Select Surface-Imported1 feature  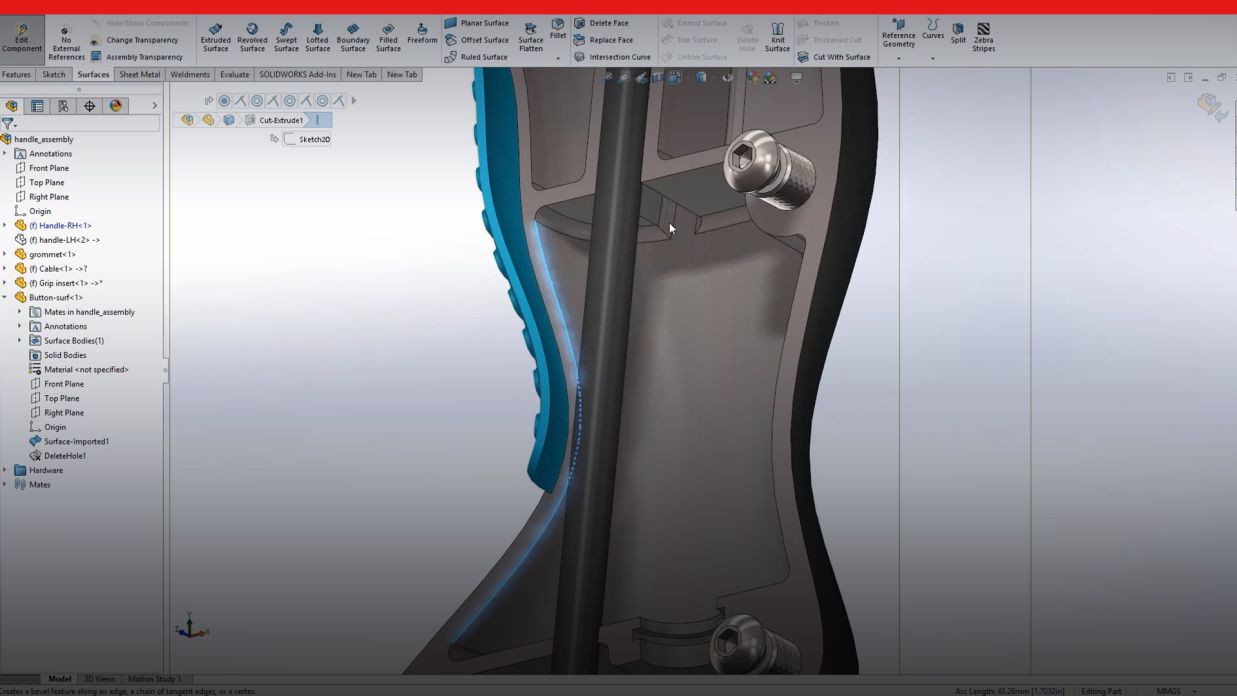pyautogui.click(x=69, y=441)
